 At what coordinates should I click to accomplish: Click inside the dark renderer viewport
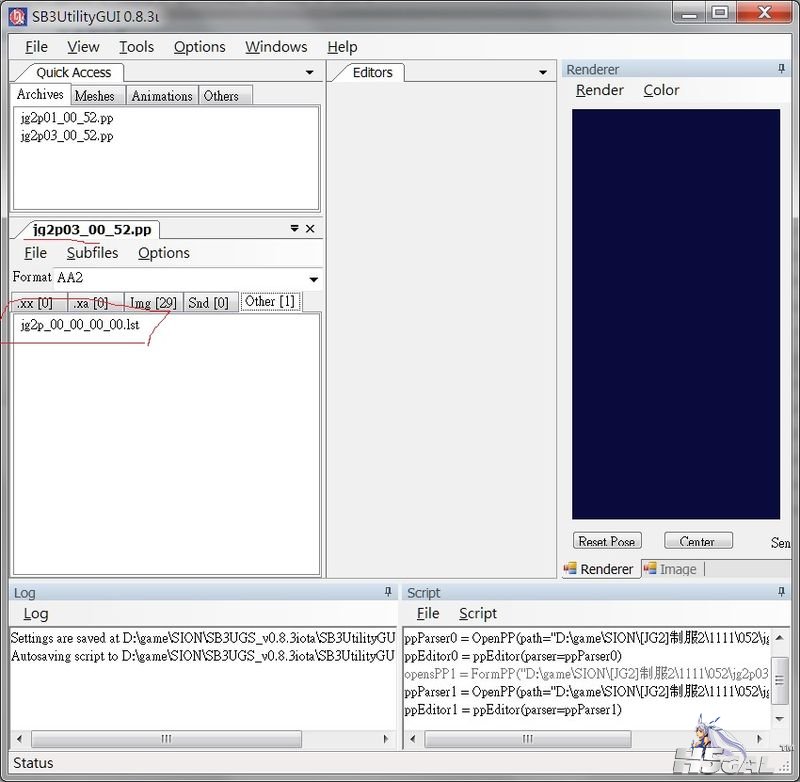(676, 314)
